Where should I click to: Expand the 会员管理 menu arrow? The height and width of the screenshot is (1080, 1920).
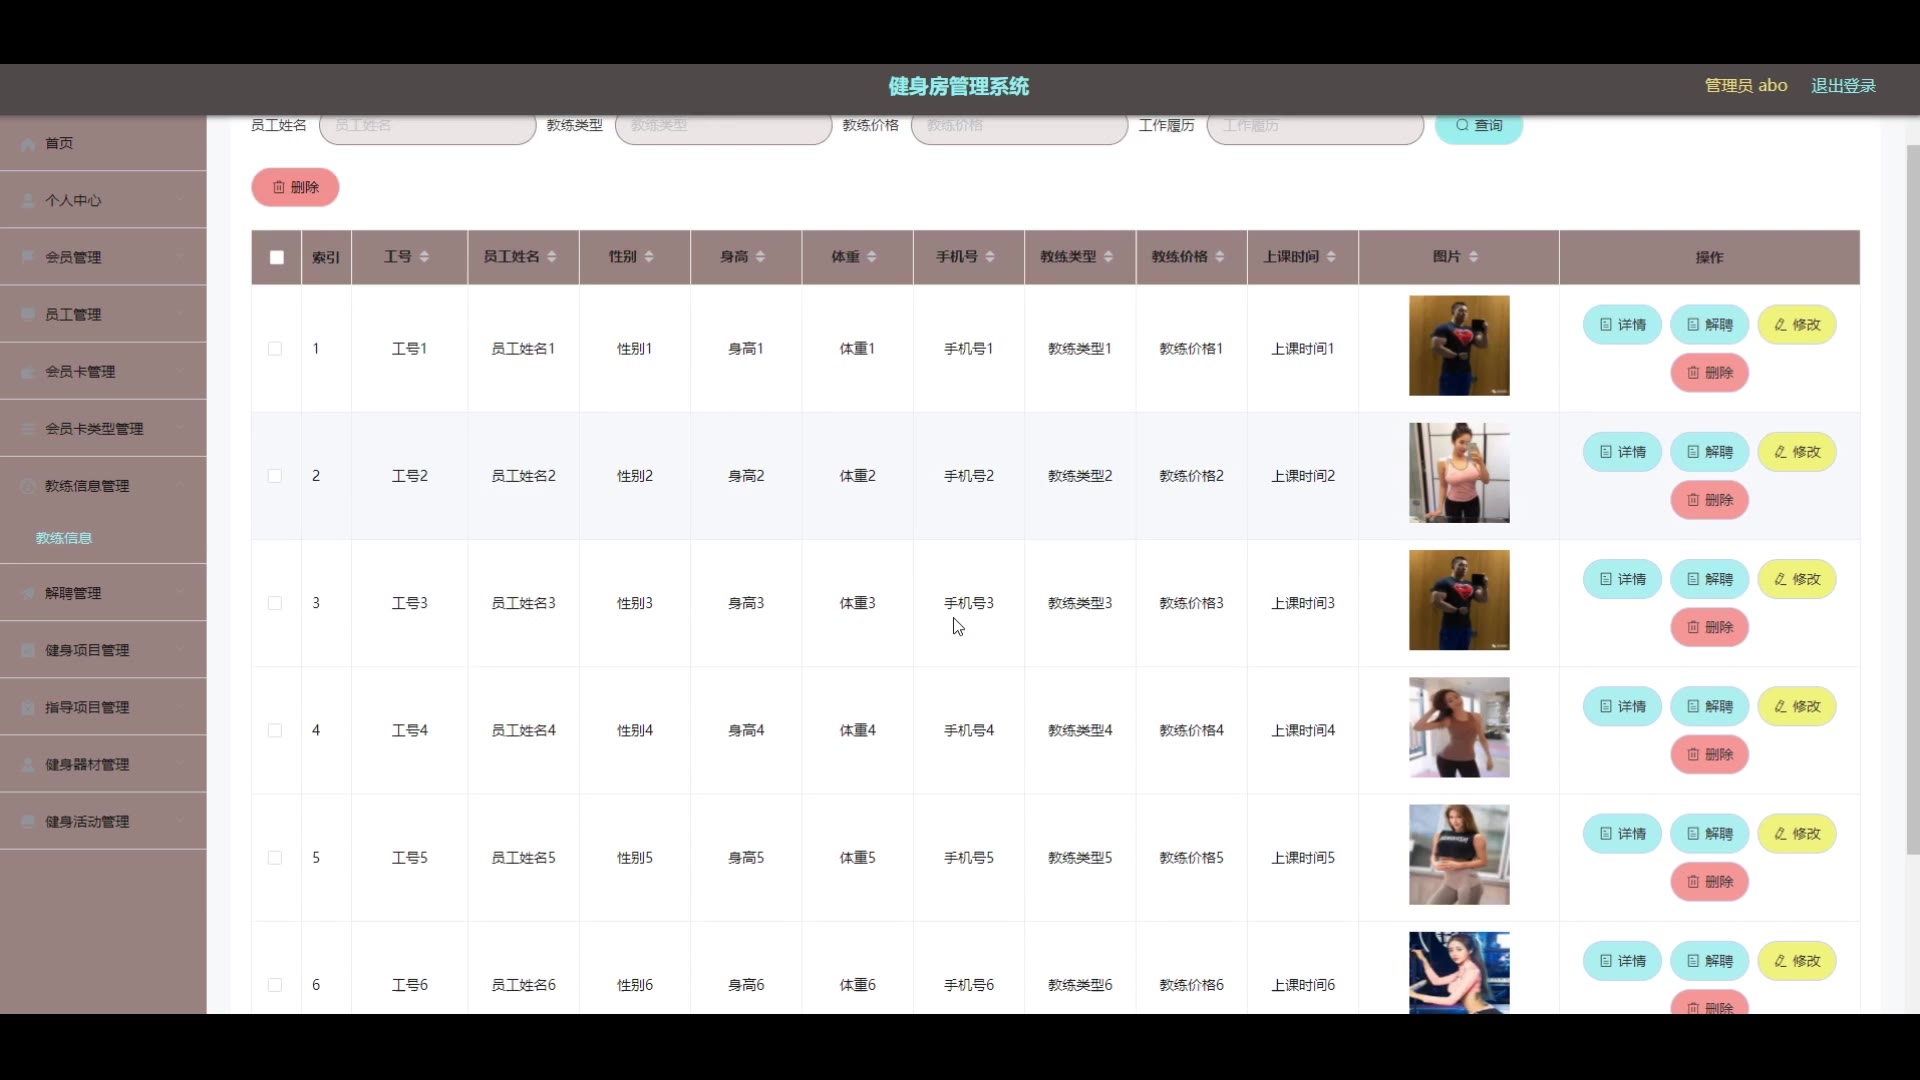[x=180, y=257]
